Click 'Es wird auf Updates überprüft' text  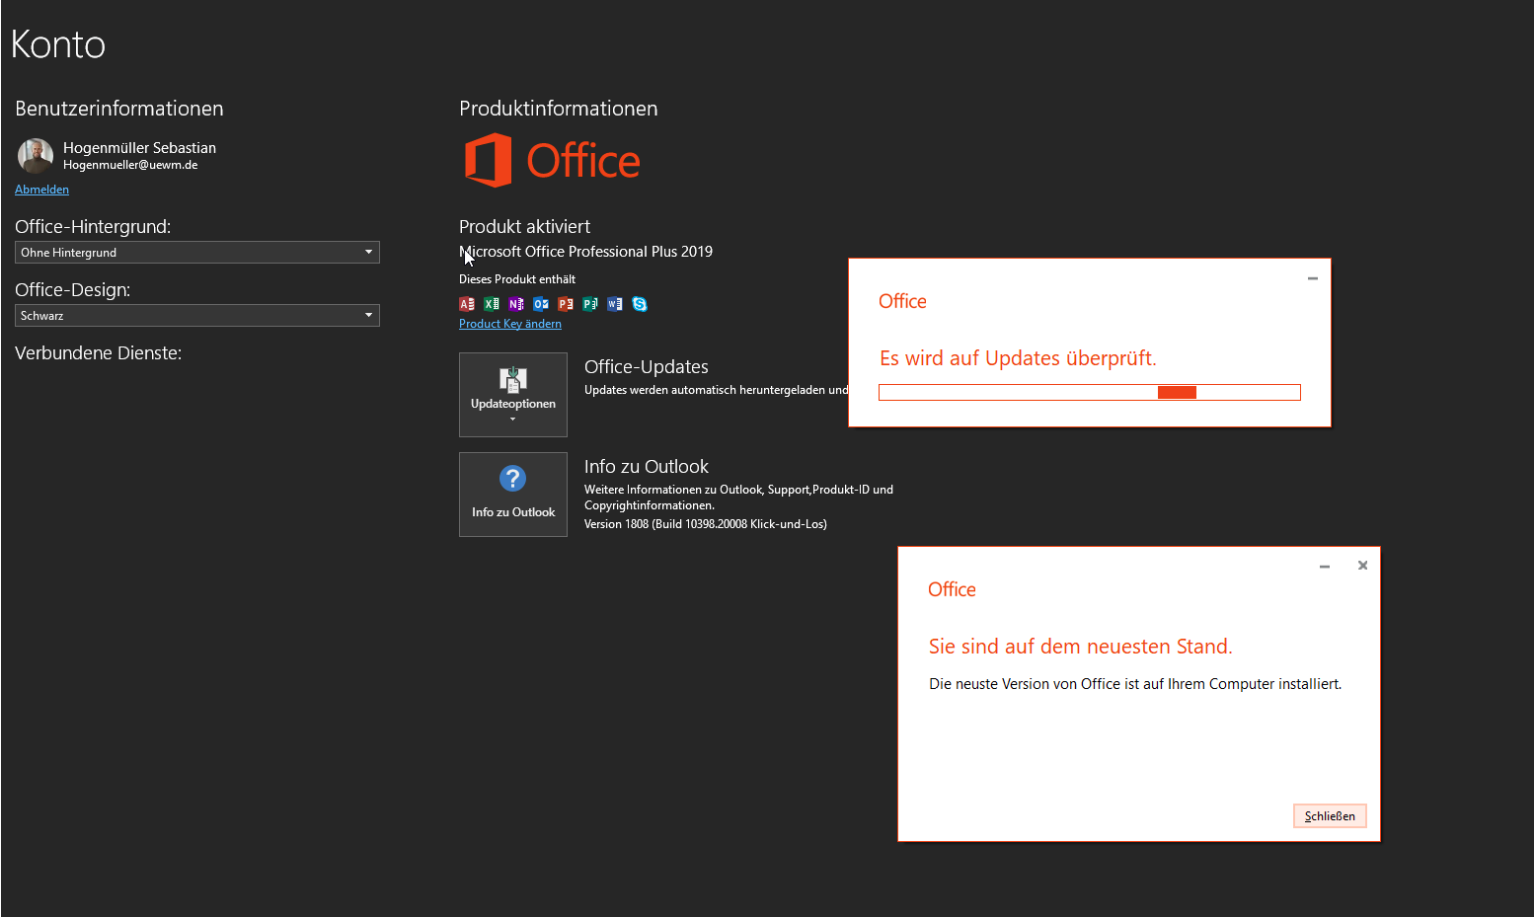coord(1017,358)
